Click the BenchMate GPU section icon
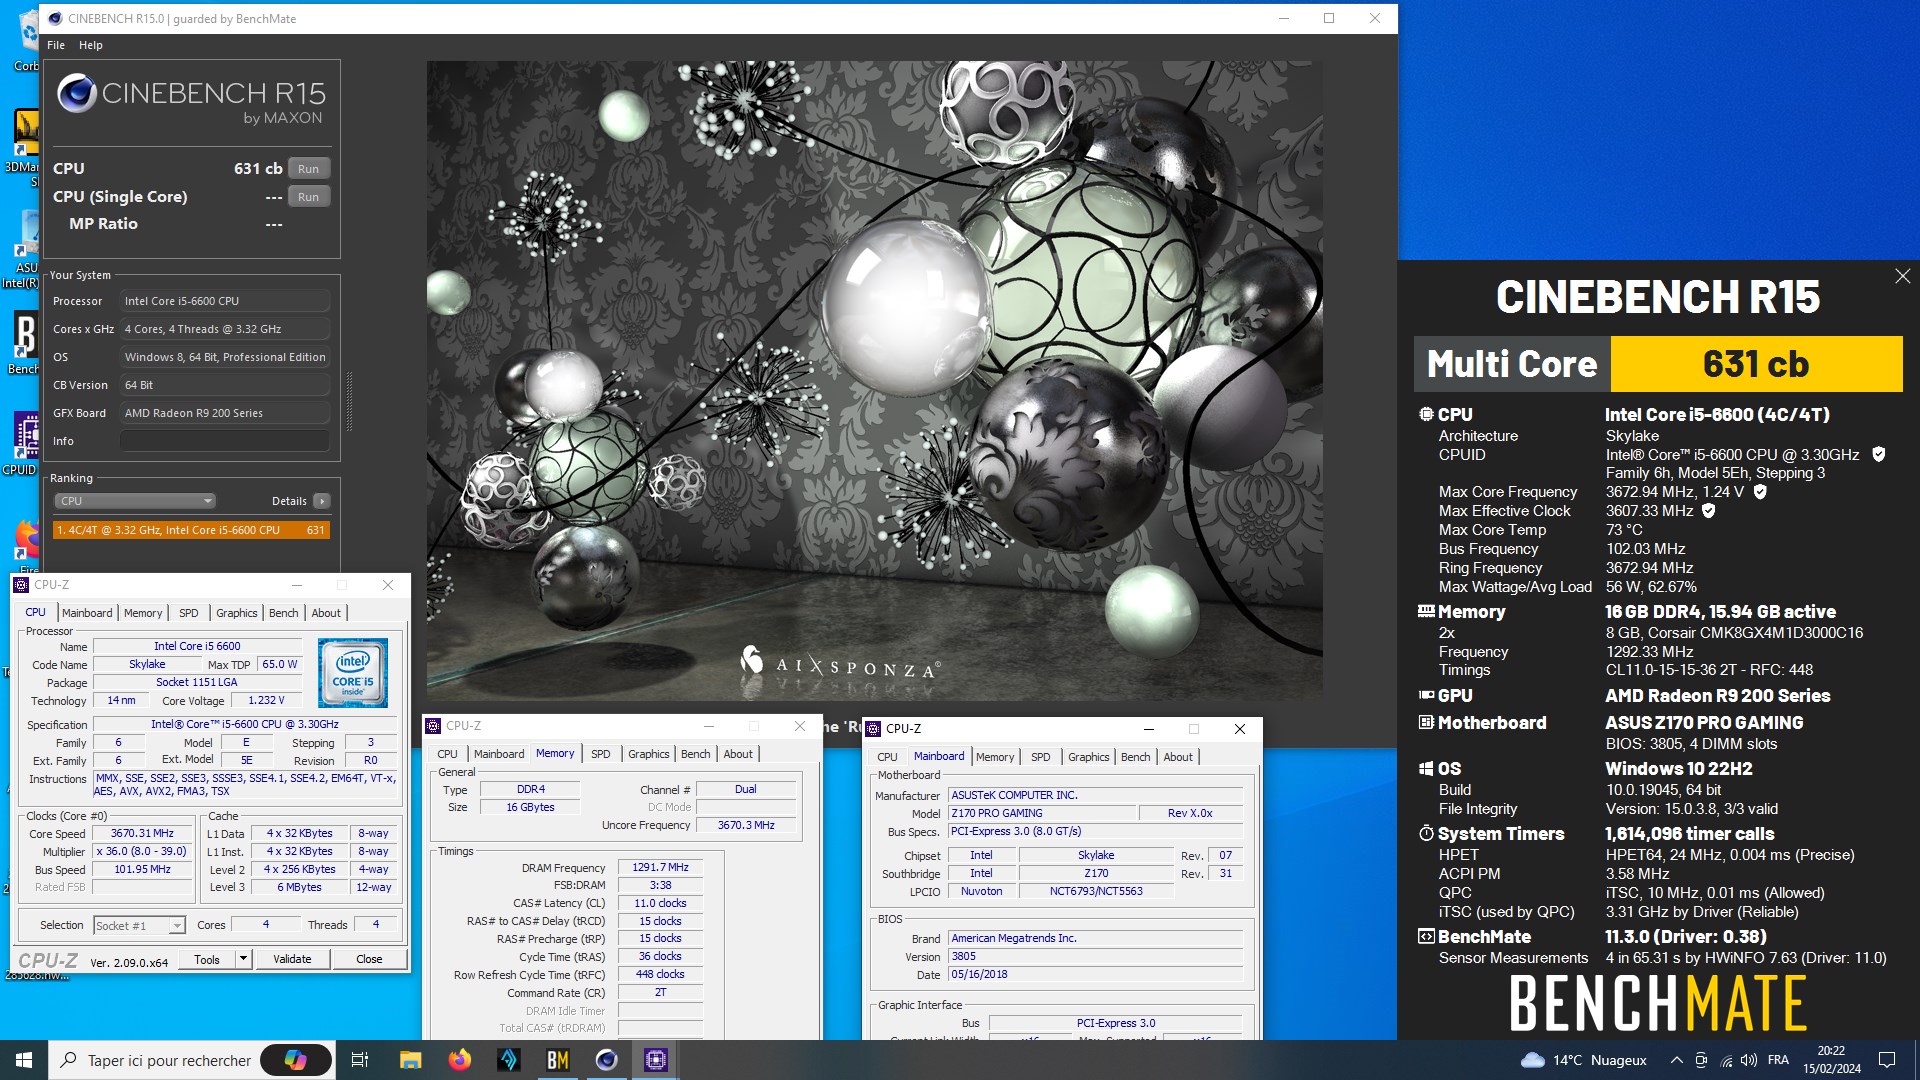1920x1080 pixels. point(1426,695)
